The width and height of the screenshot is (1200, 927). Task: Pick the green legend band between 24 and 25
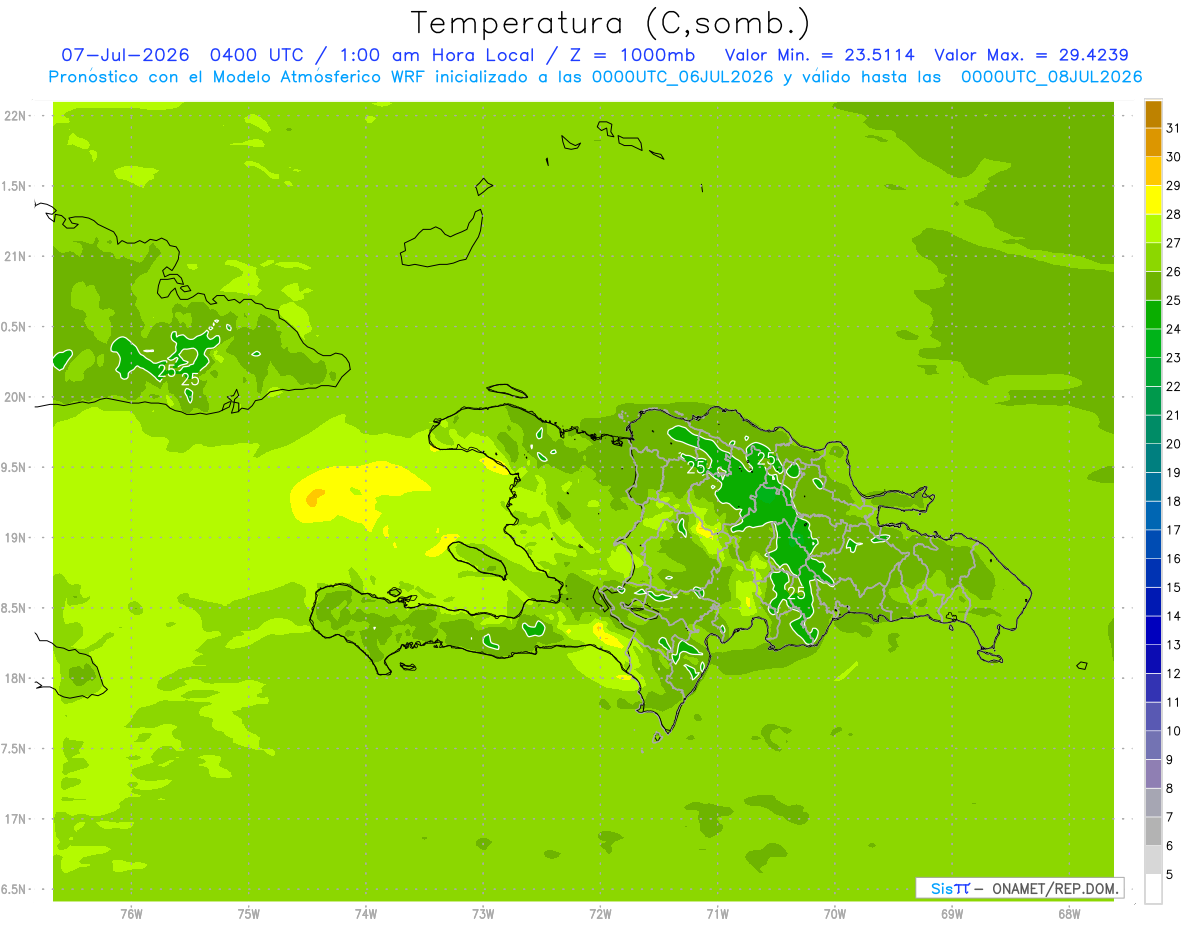click(1153, 315)
